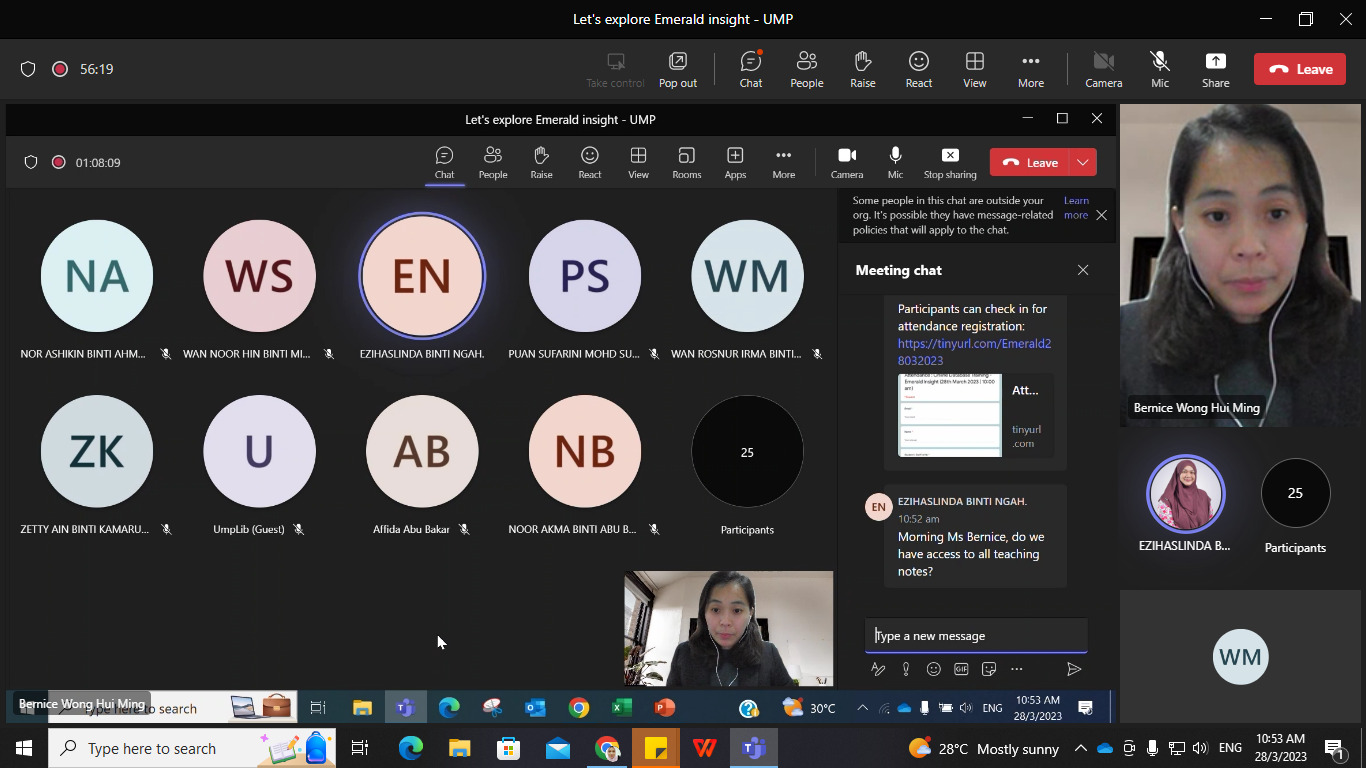Click the Type a new message field
Image resolution: width=1366 pixels, height=768 pixels.
(x=976, y=636)
